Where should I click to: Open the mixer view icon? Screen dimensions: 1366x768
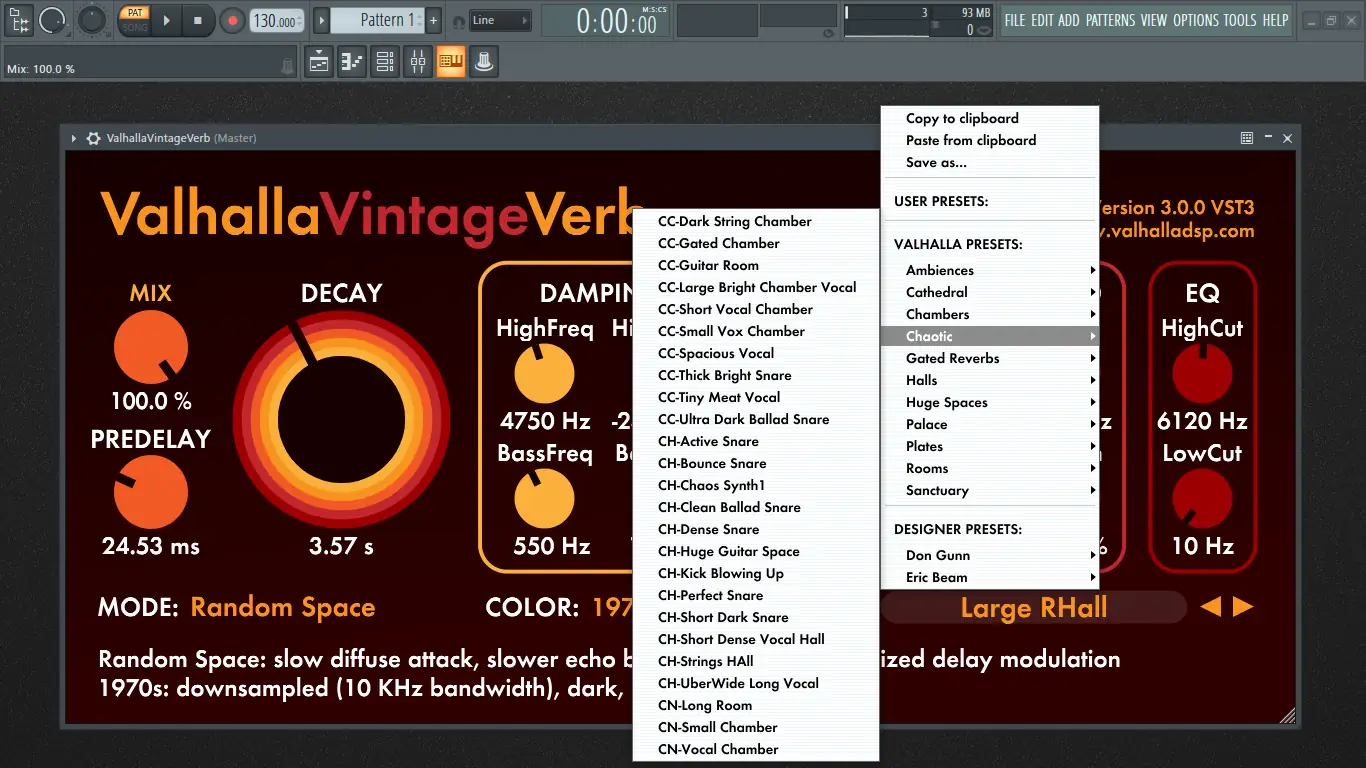(x=418, y=62)
